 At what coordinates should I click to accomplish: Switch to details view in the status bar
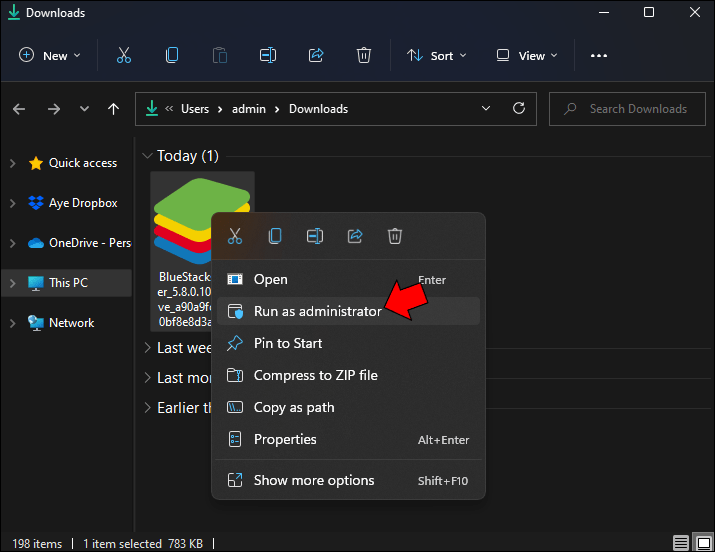(681, 543)
